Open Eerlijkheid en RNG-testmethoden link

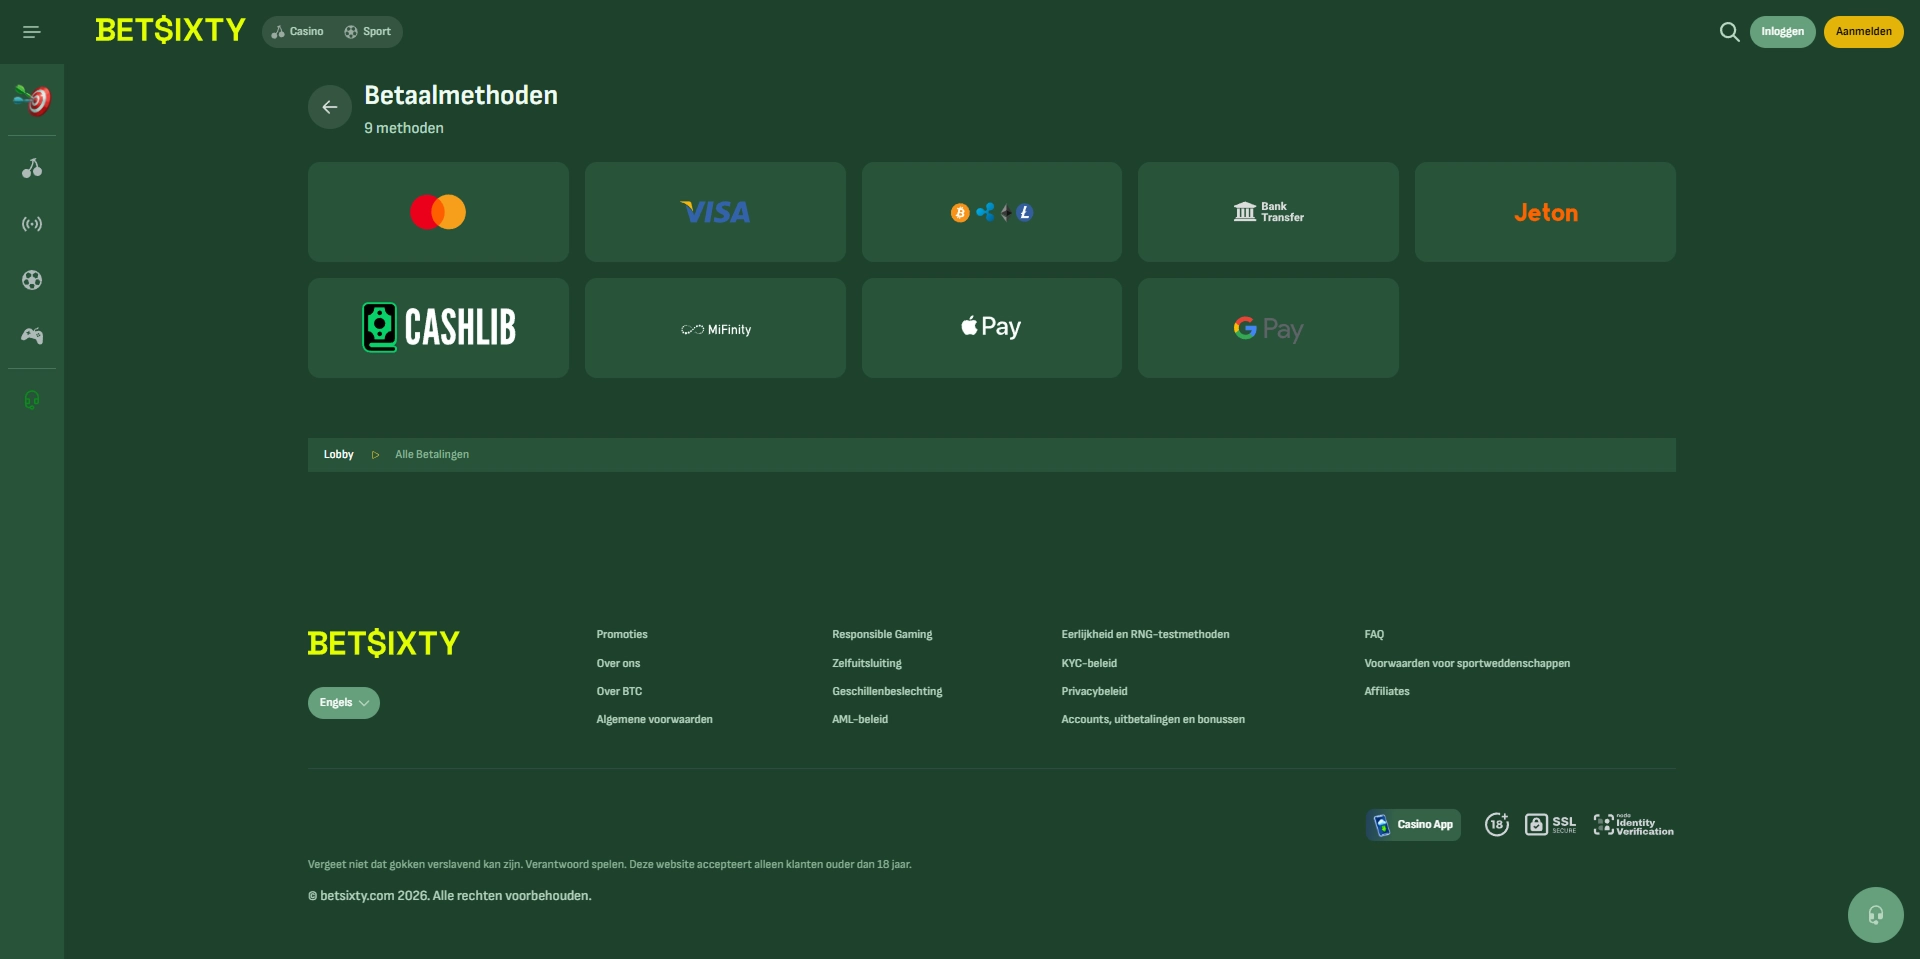tap(1145, 635)
